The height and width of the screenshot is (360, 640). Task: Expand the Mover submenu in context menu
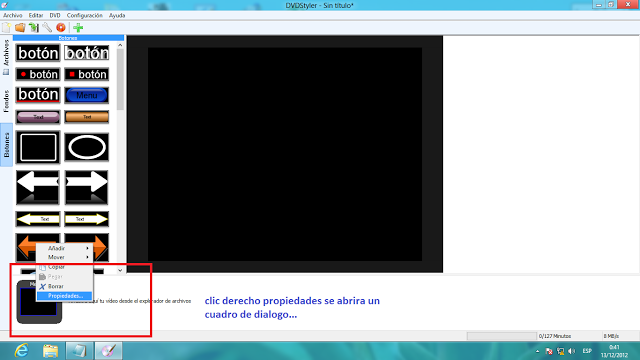pyautogui.click(x=64, y=257)
